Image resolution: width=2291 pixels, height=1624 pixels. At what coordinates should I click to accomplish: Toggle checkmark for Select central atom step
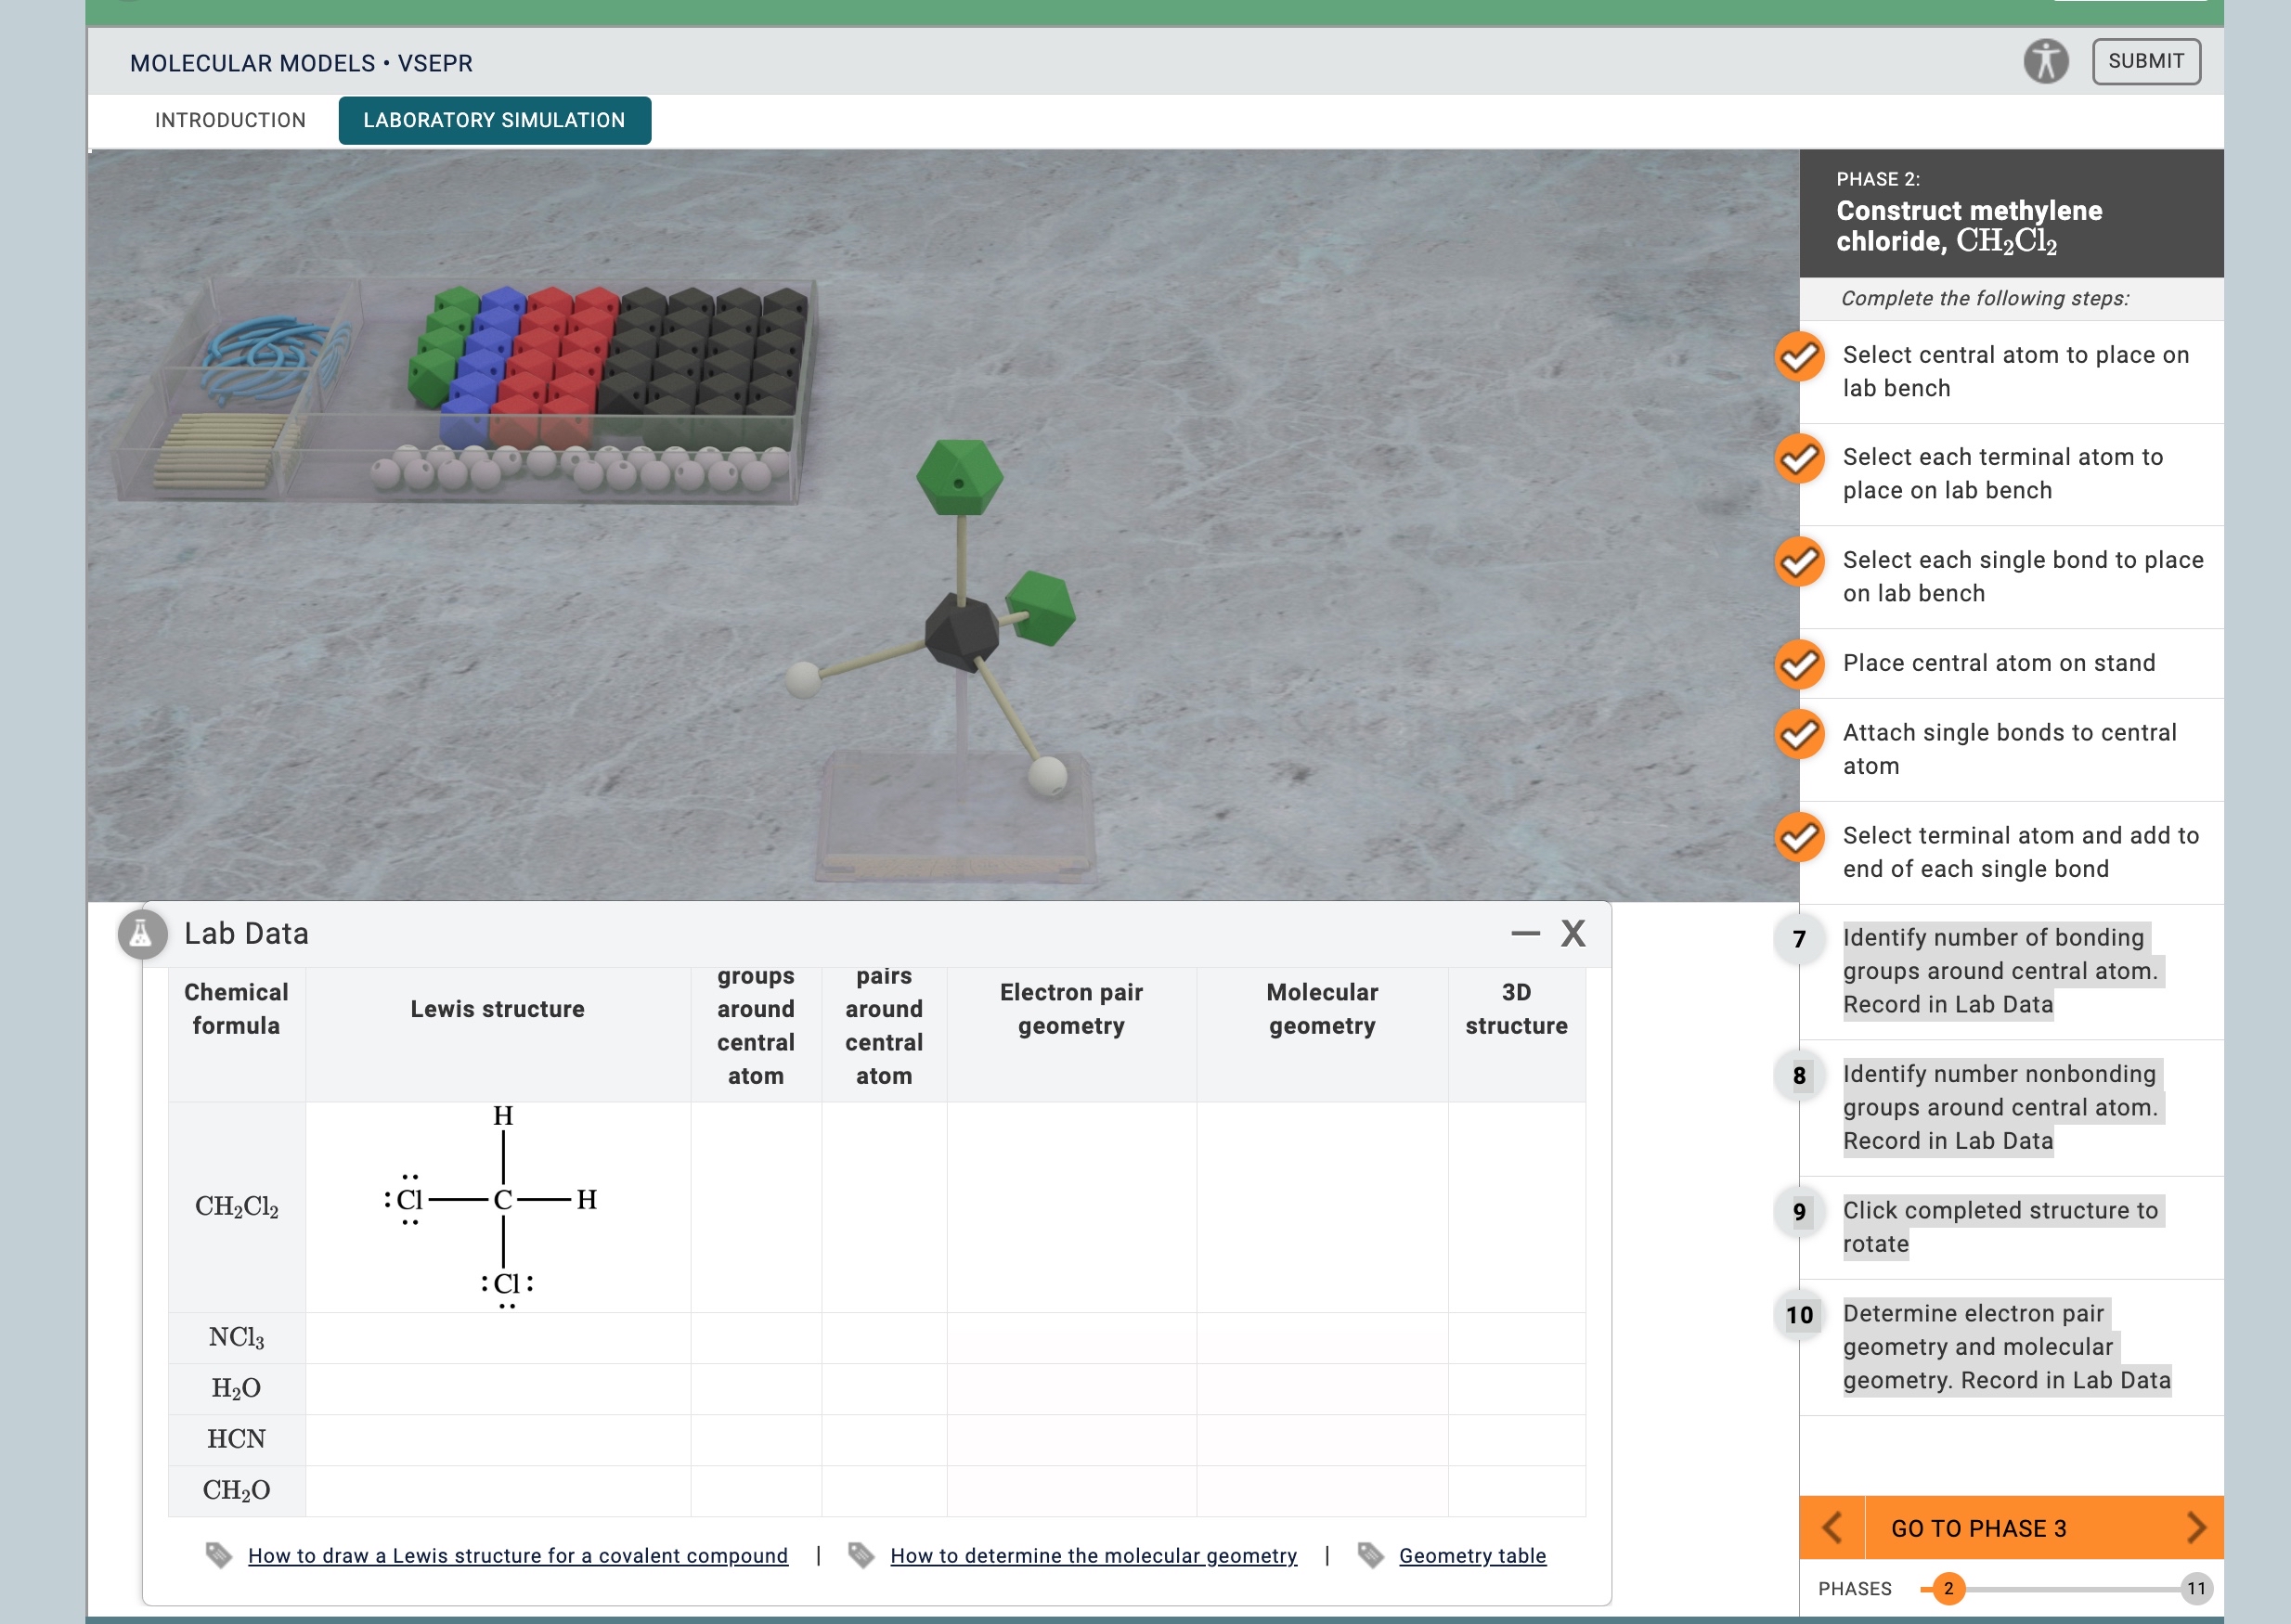coord(1799,357)
